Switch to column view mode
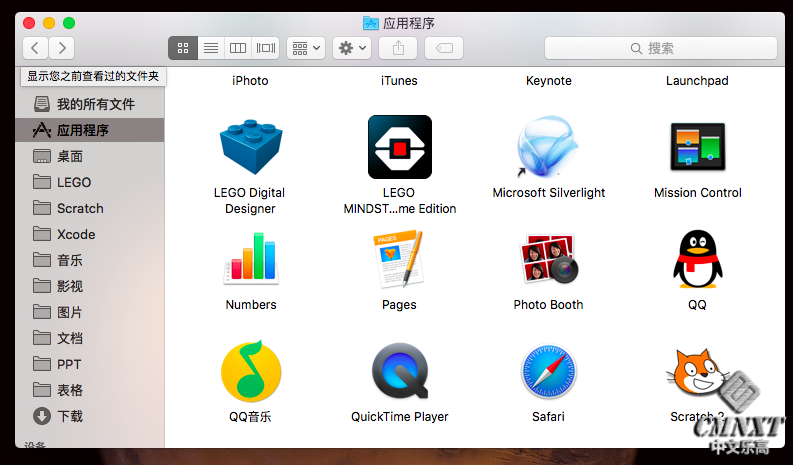 coord(238,48)
